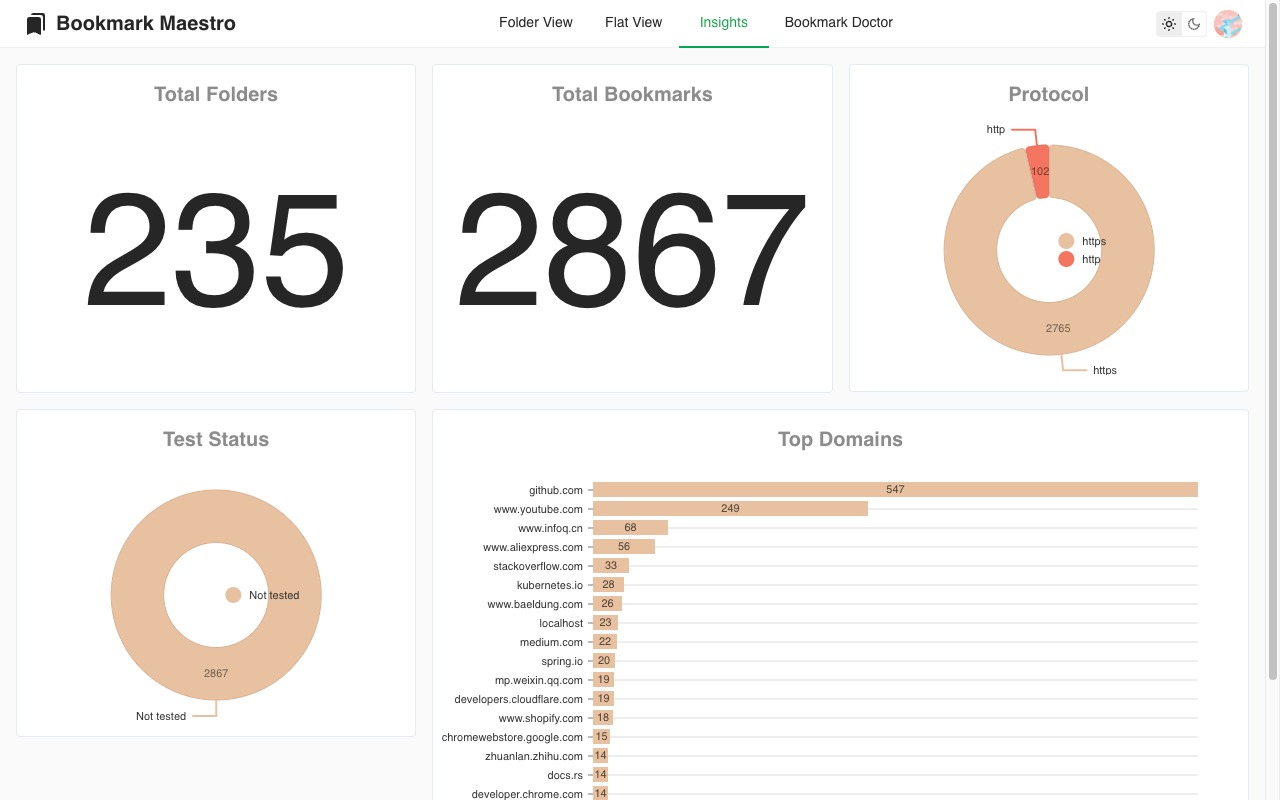
Task: Click the localhost axis label
Action: tap(561, 623)
